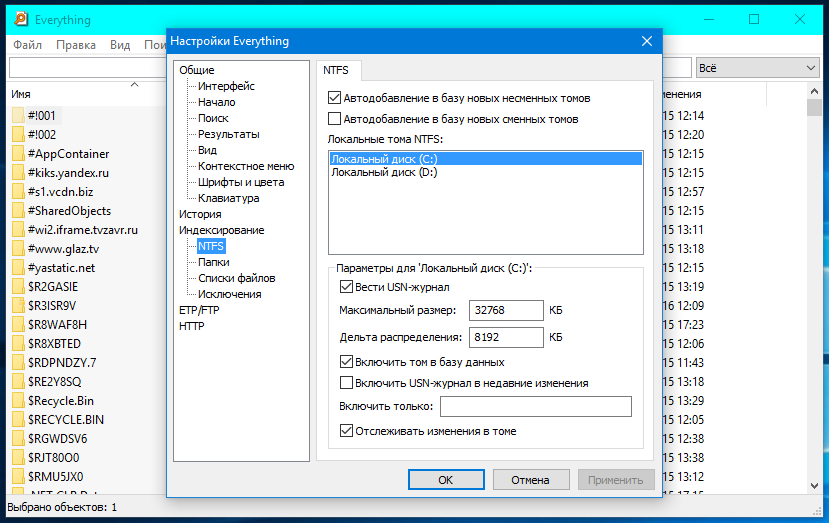Open 'История' settings page
Image resolution: width=829 pixels, height=523 pixels.
point(200,214)
